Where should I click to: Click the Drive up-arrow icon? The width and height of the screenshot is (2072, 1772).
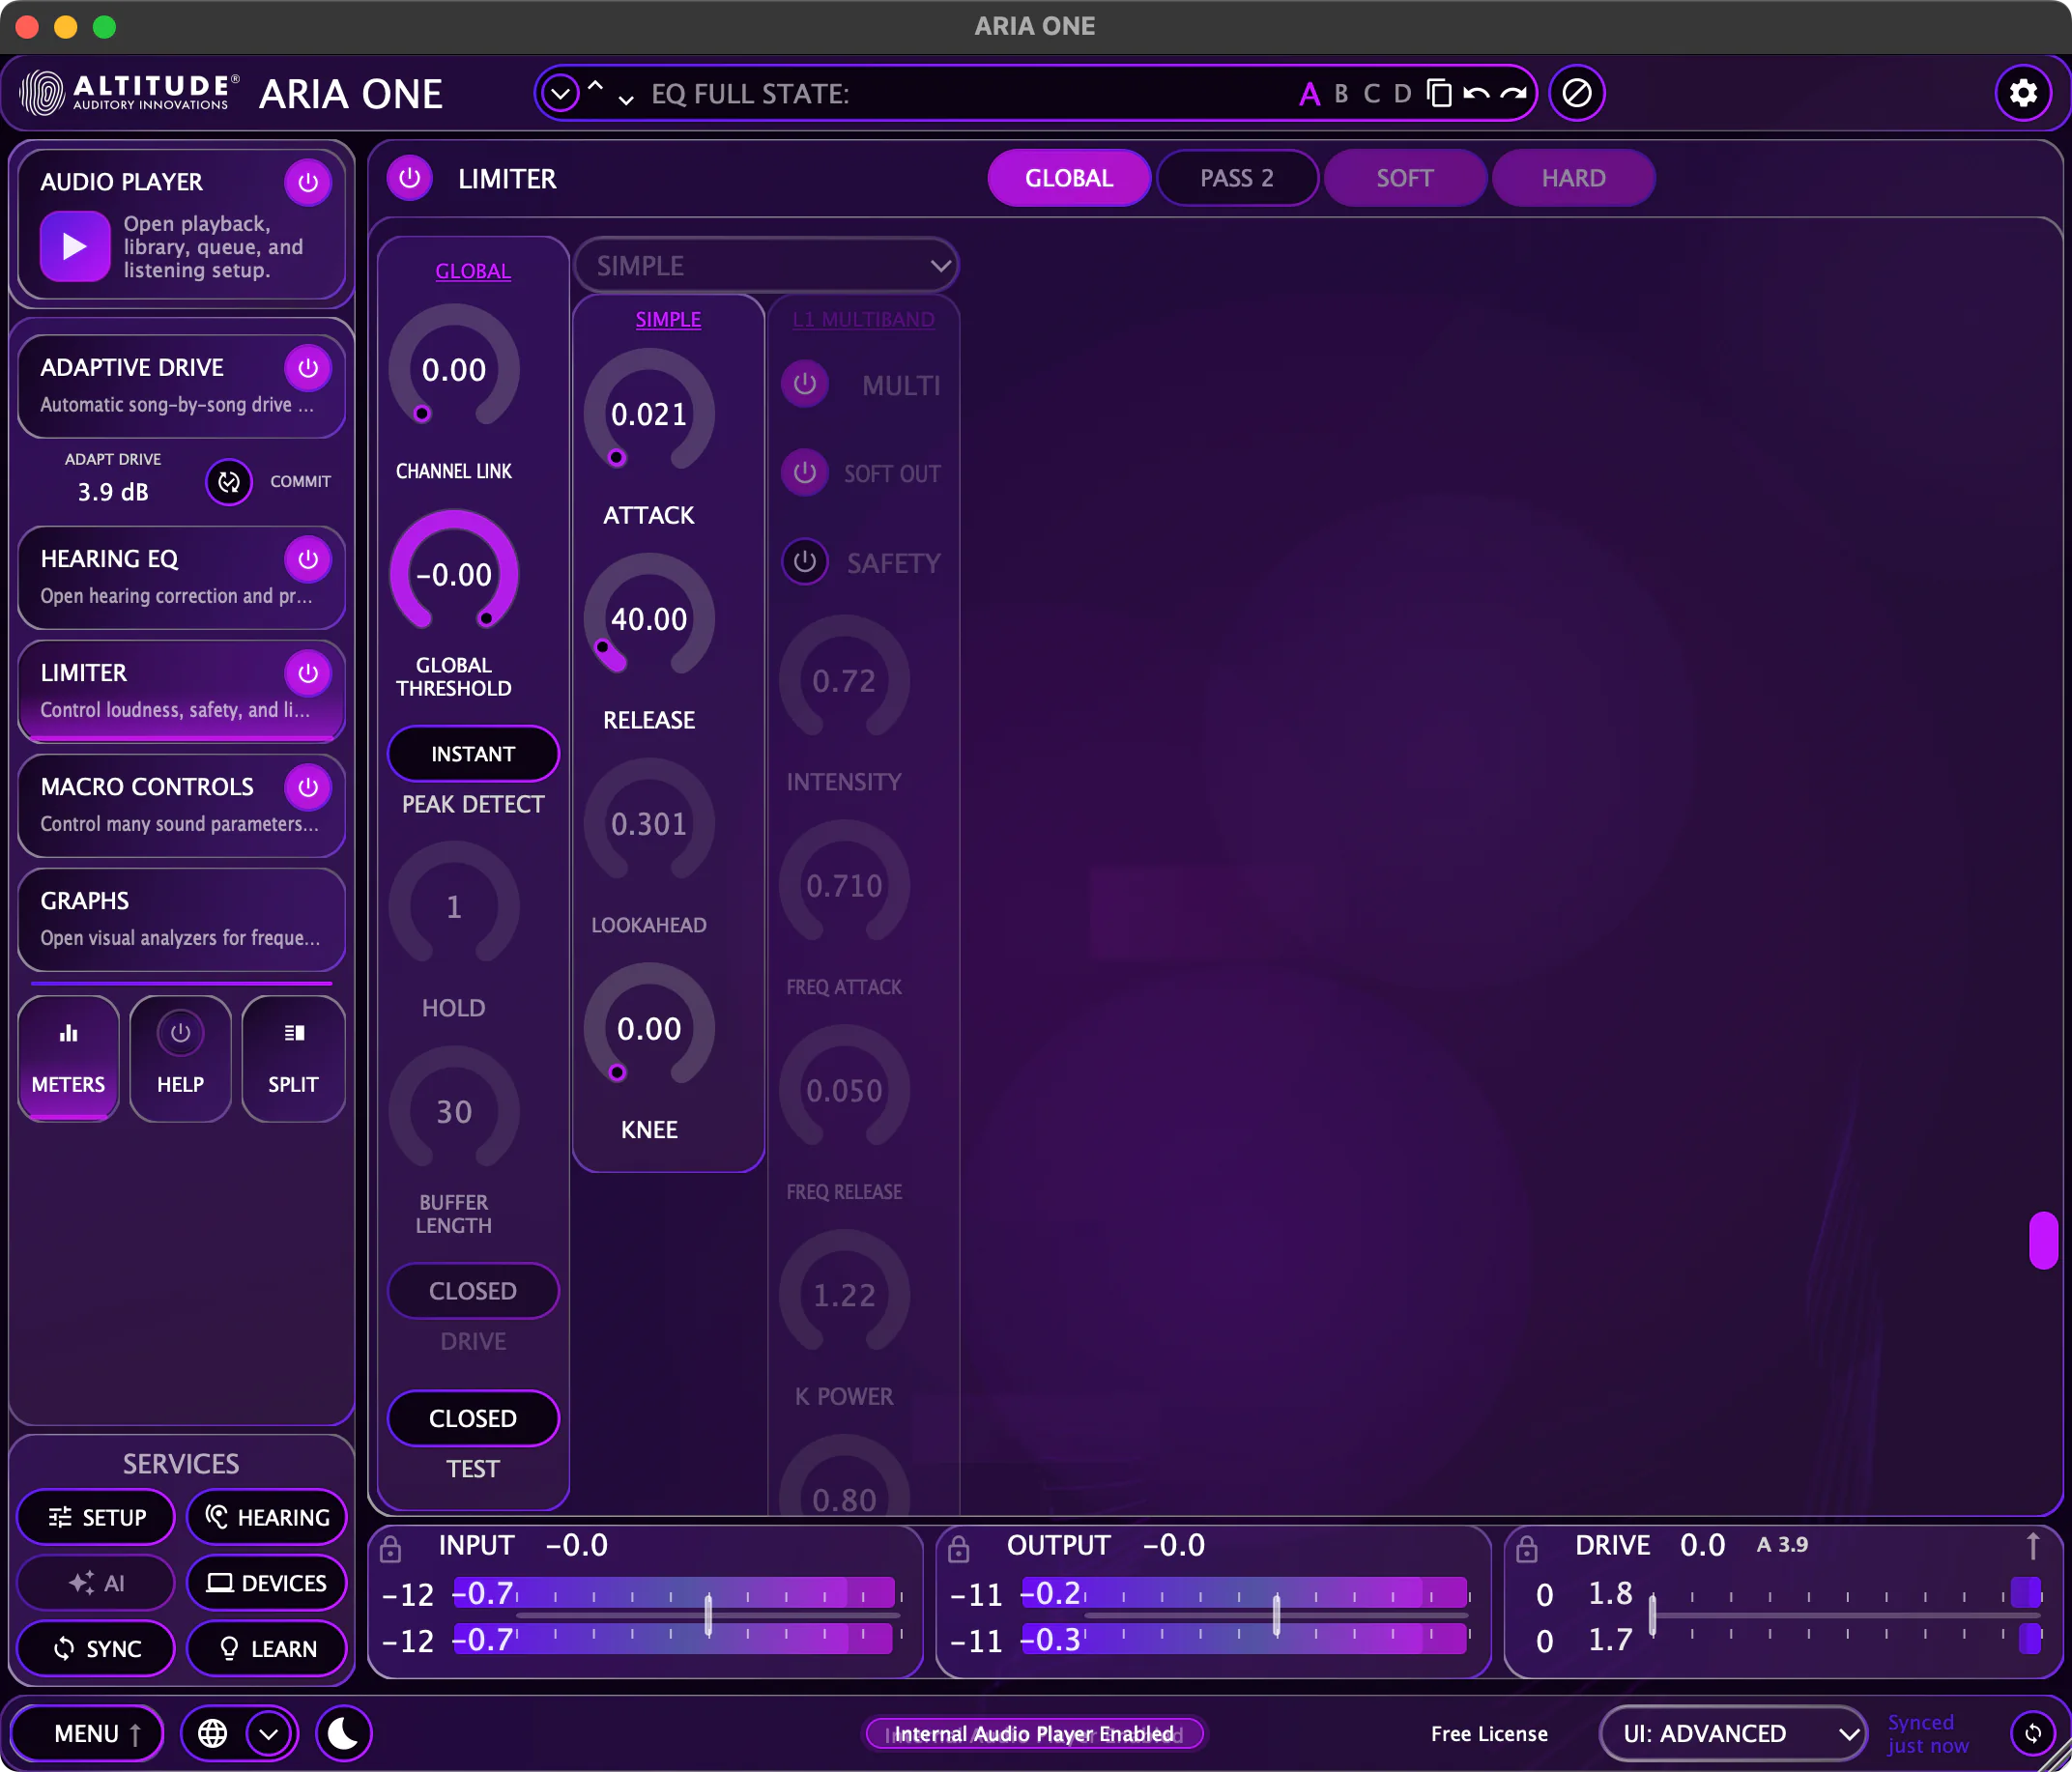tap(2032, 1546)
